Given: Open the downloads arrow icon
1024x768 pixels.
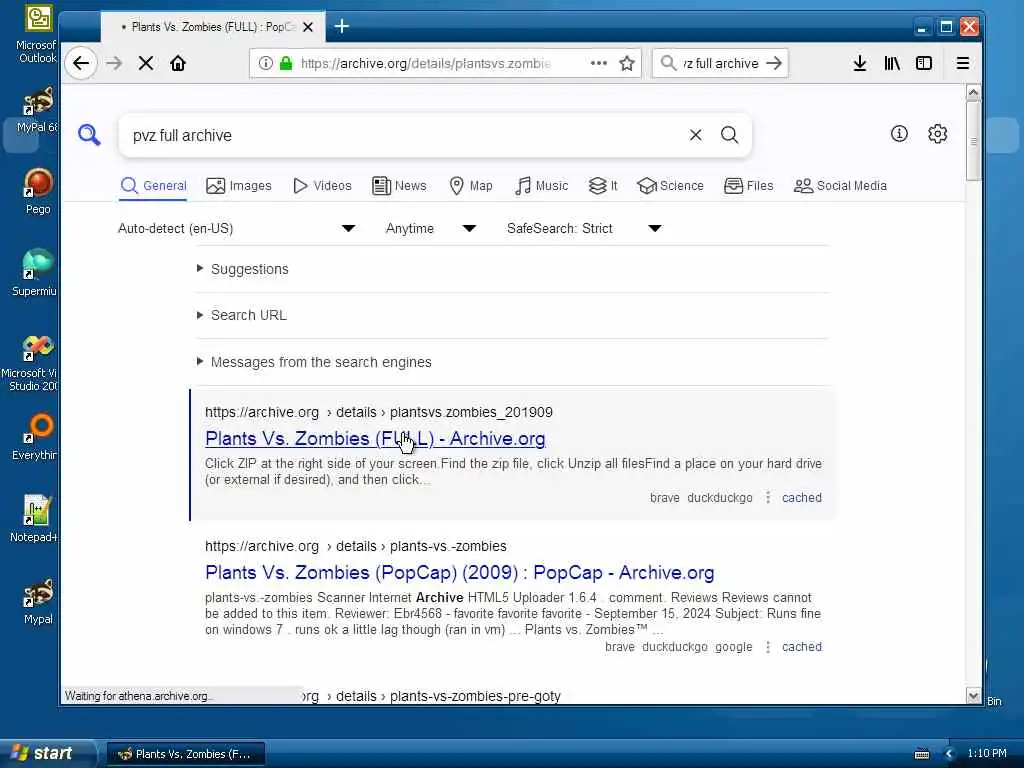Looking at the screenshot, I should [x=859, y=63].
